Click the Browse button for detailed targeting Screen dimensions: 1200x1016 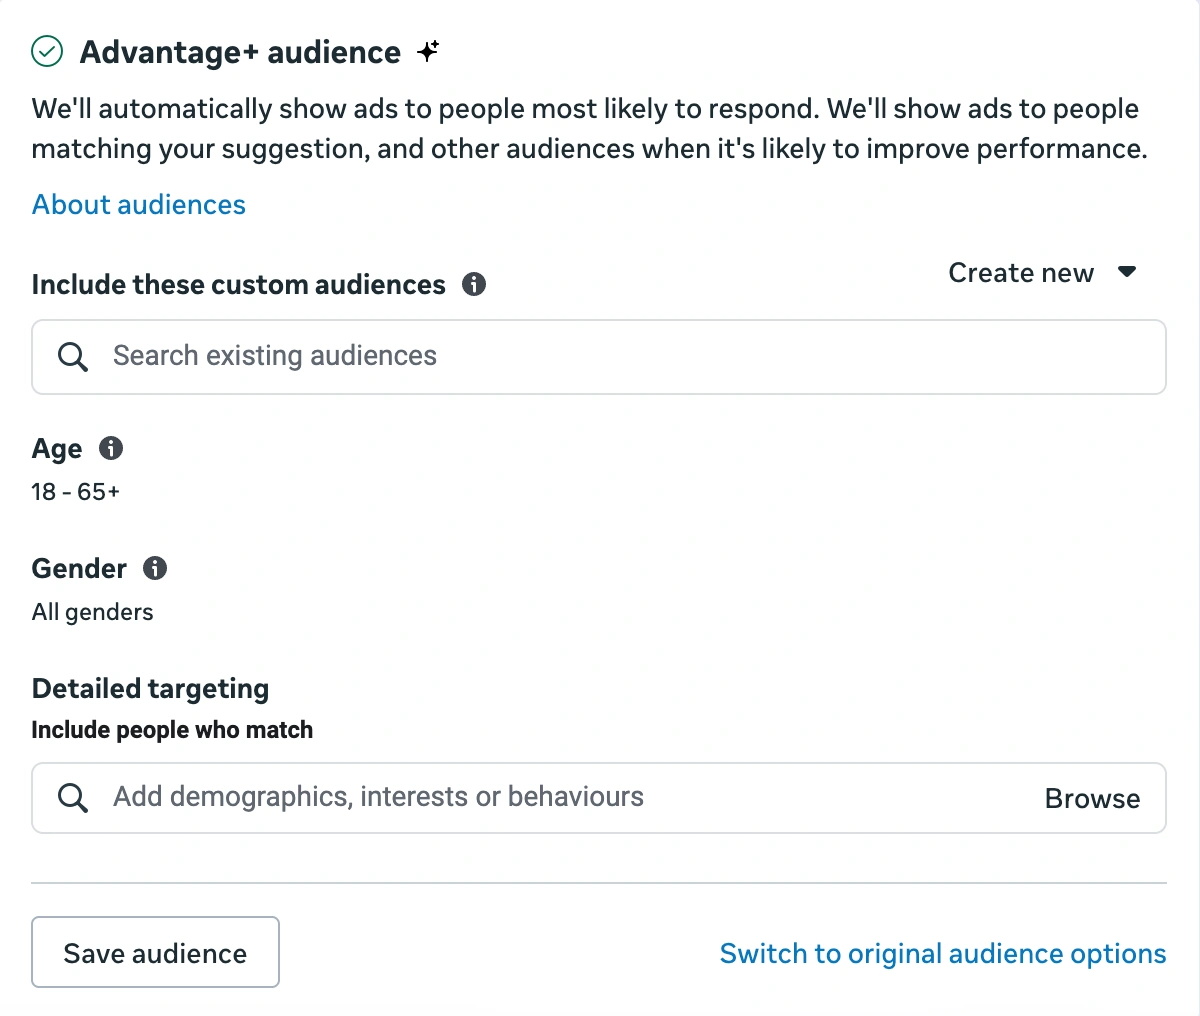tap(1092, 798)
